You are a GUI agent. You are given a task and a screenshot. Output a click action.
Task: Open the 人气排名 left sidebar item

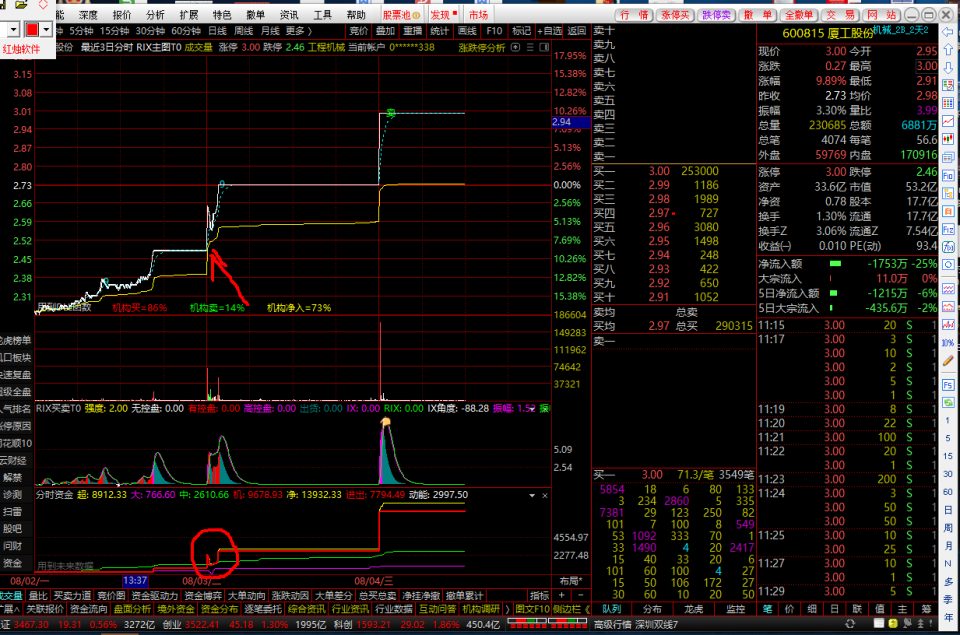pyautogui.click(x=16, y=408)
